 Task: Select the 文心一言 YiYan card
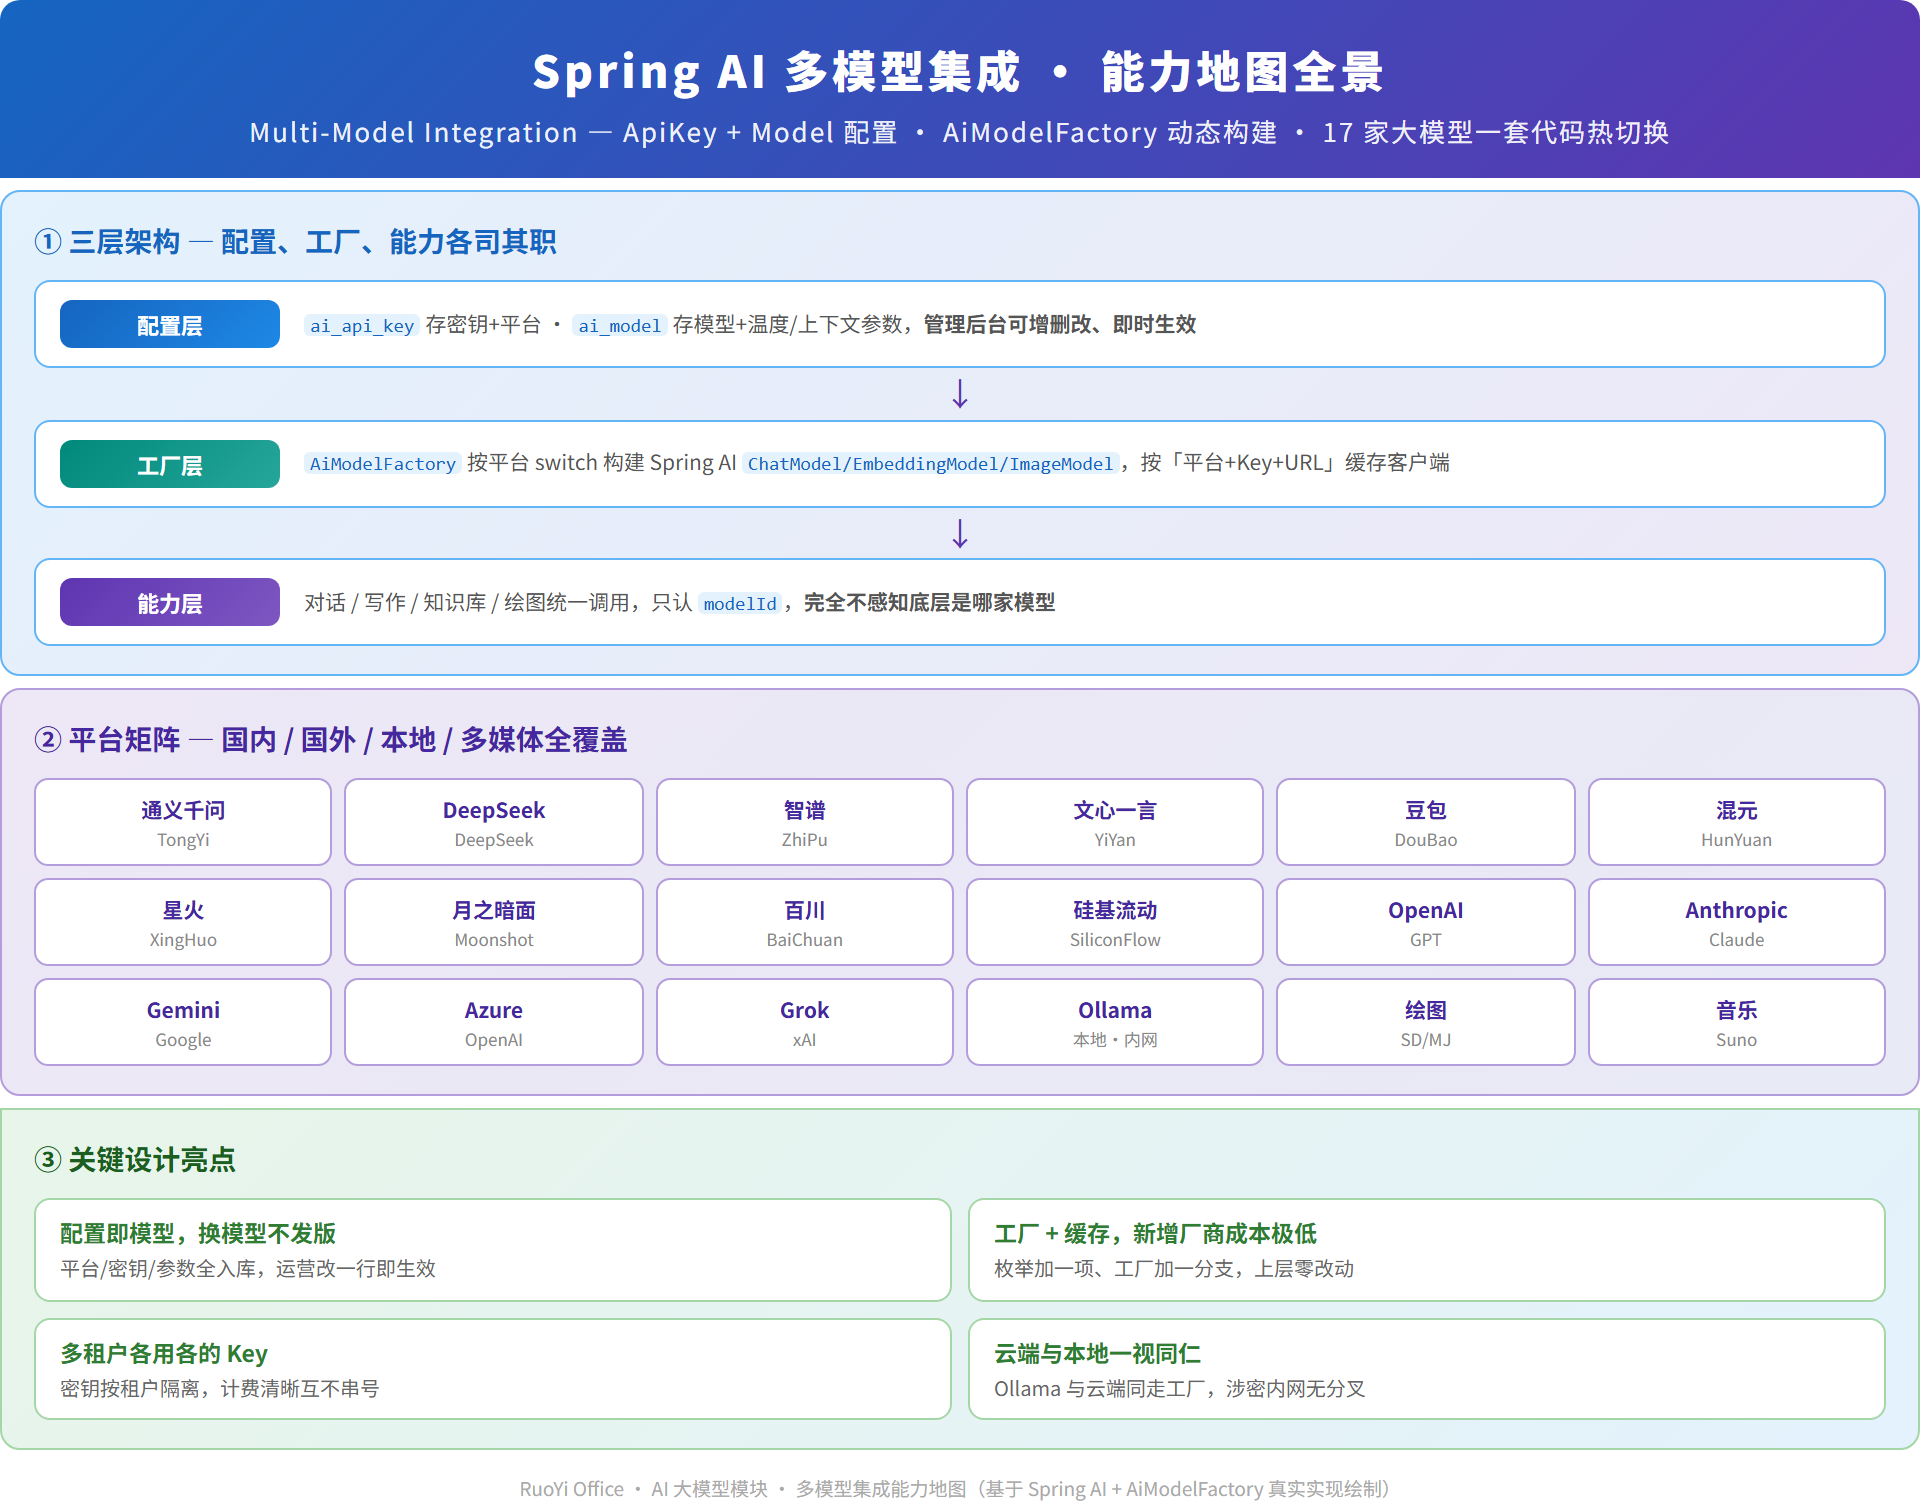1115,822
